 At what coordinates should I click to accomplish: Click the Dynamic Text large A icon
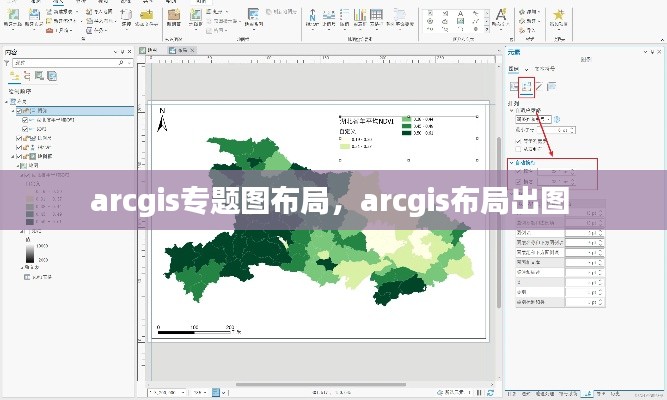click(x=501, y=16)
